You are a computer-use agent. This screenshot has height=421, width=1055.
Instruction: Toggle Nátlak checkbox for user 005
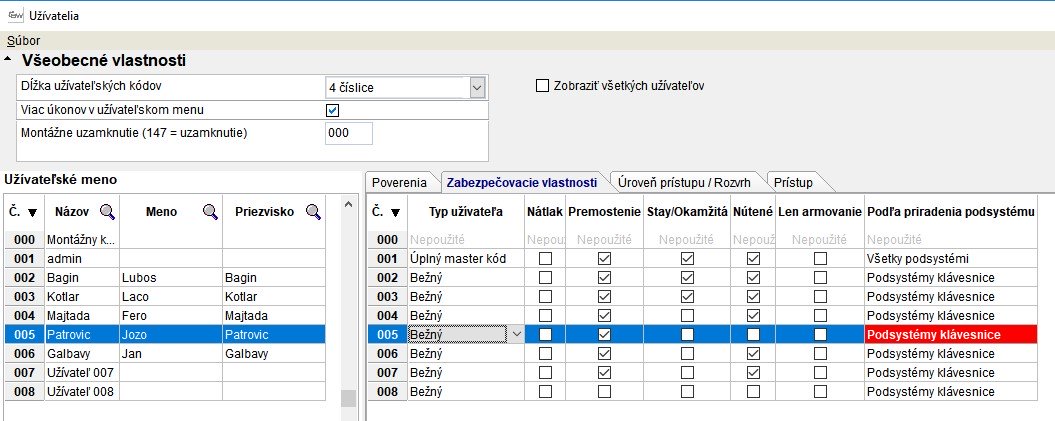545,335
